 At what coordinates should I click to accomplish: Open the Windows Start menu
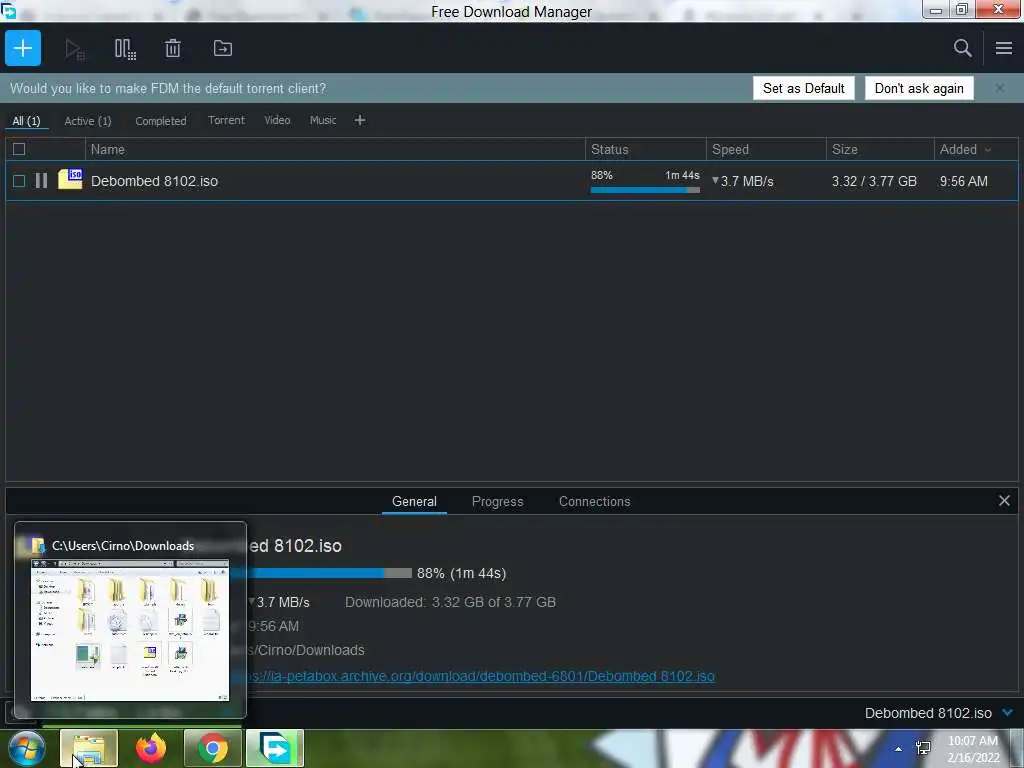pyautogui.click(x=26, y=748)
